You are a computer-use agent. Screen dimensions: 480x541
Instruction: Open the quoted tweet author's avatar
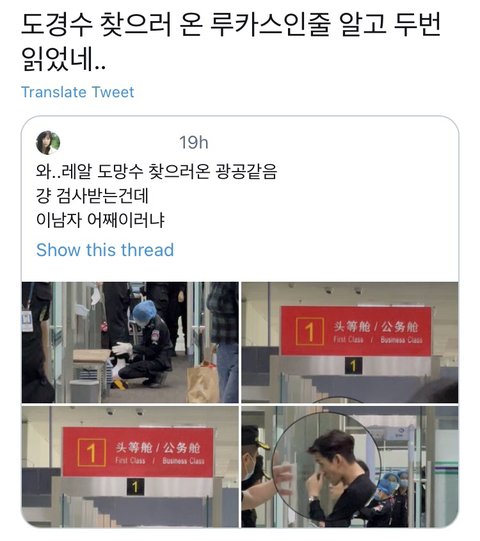pyautogui.click(x=48, y=142)
